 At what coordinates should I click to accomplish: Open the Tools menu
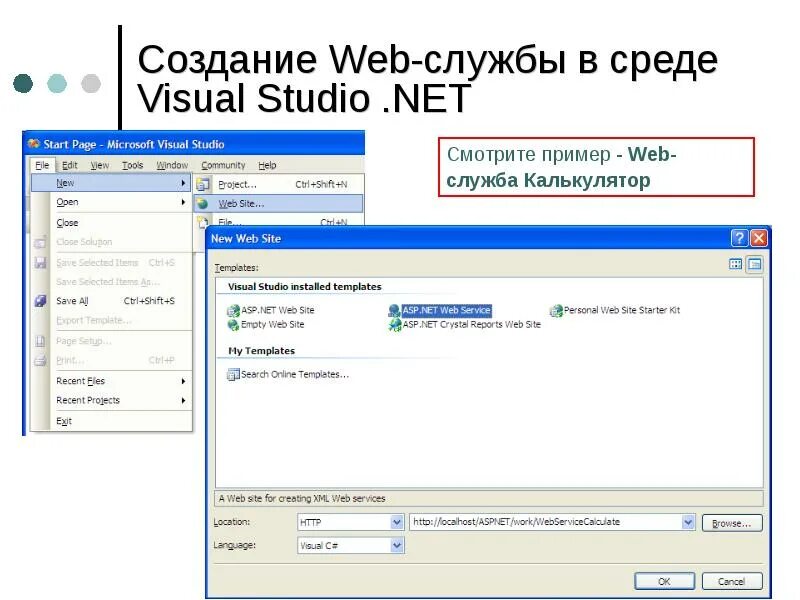[132, 165]
